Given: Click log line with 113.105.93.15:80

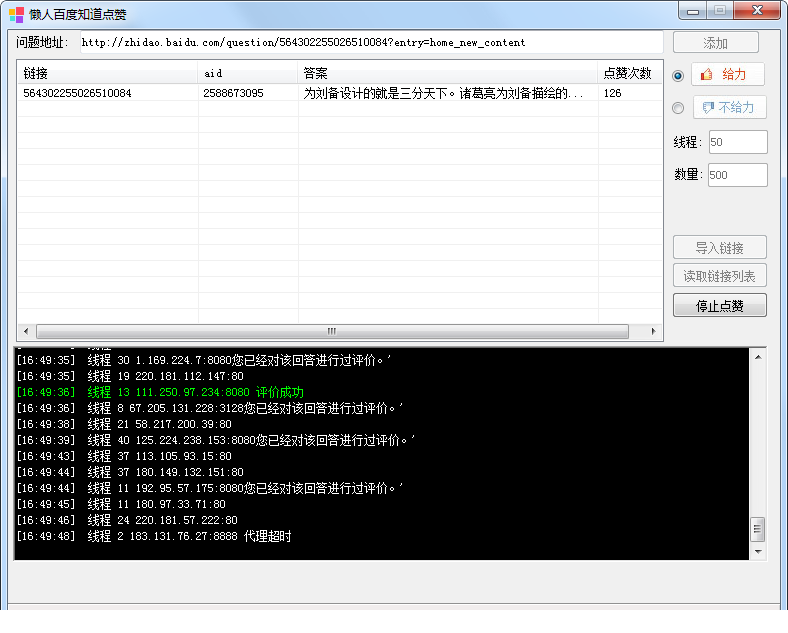Looking at the screenshot, I should 124,456.
